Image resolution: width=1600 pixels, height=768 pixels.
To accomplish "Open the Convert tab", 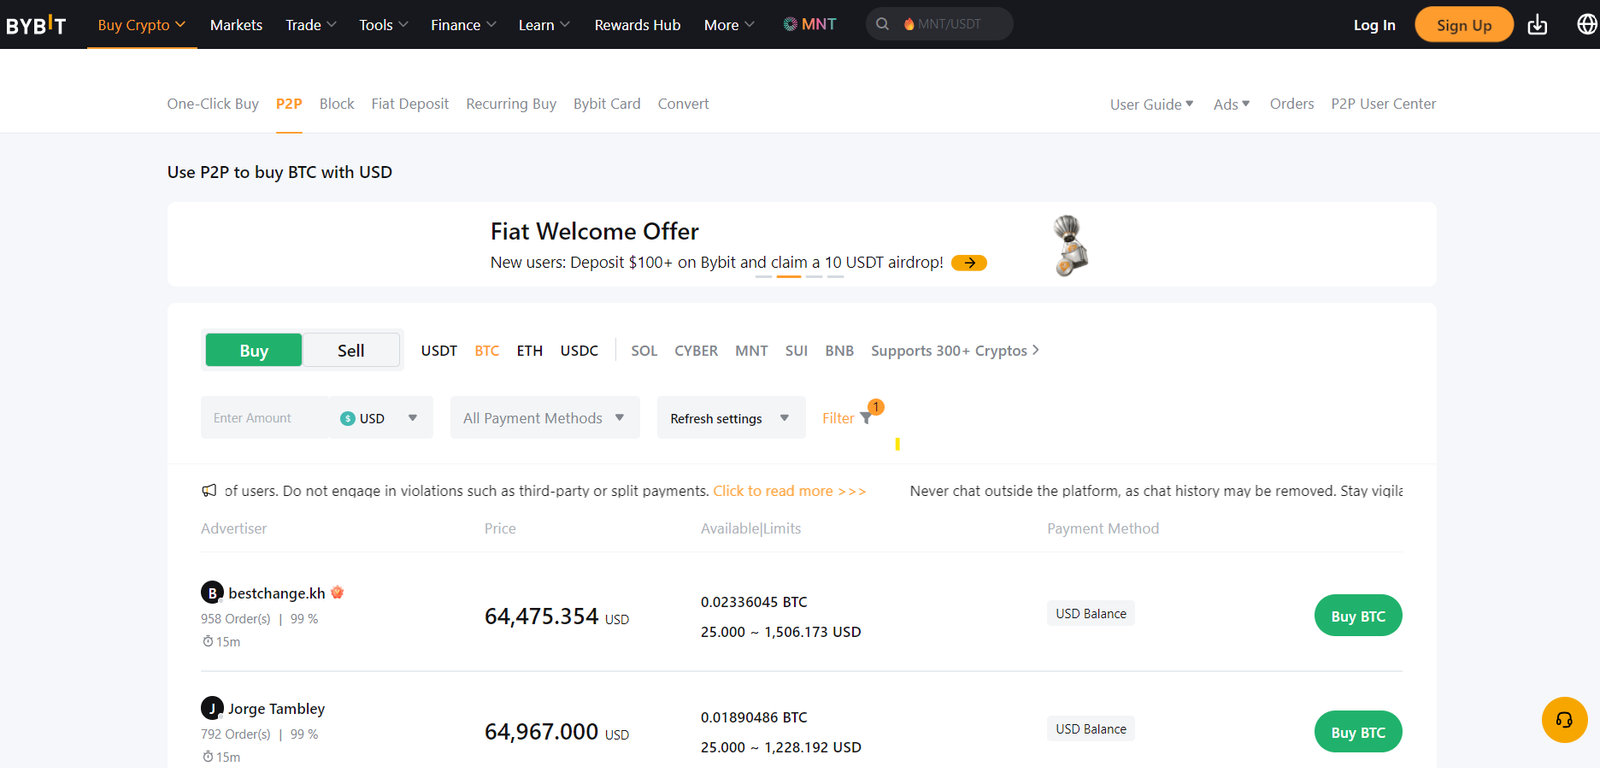I will coord(683,104).
